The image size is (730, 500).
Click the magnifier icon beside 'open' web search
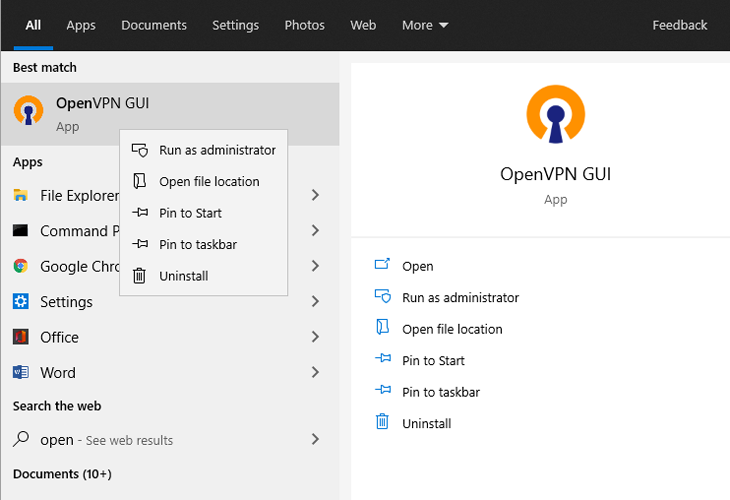(21, 439)
